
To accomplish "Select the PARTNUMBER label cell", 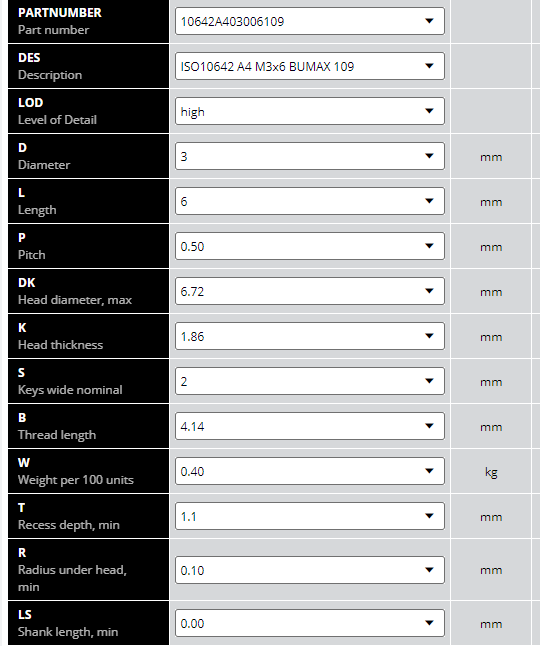I will point(89,21).
